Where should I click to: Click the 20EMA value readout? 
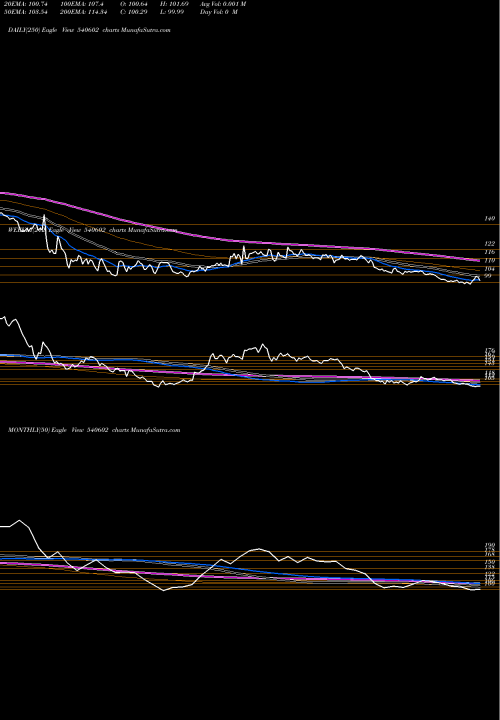[26, 4]
